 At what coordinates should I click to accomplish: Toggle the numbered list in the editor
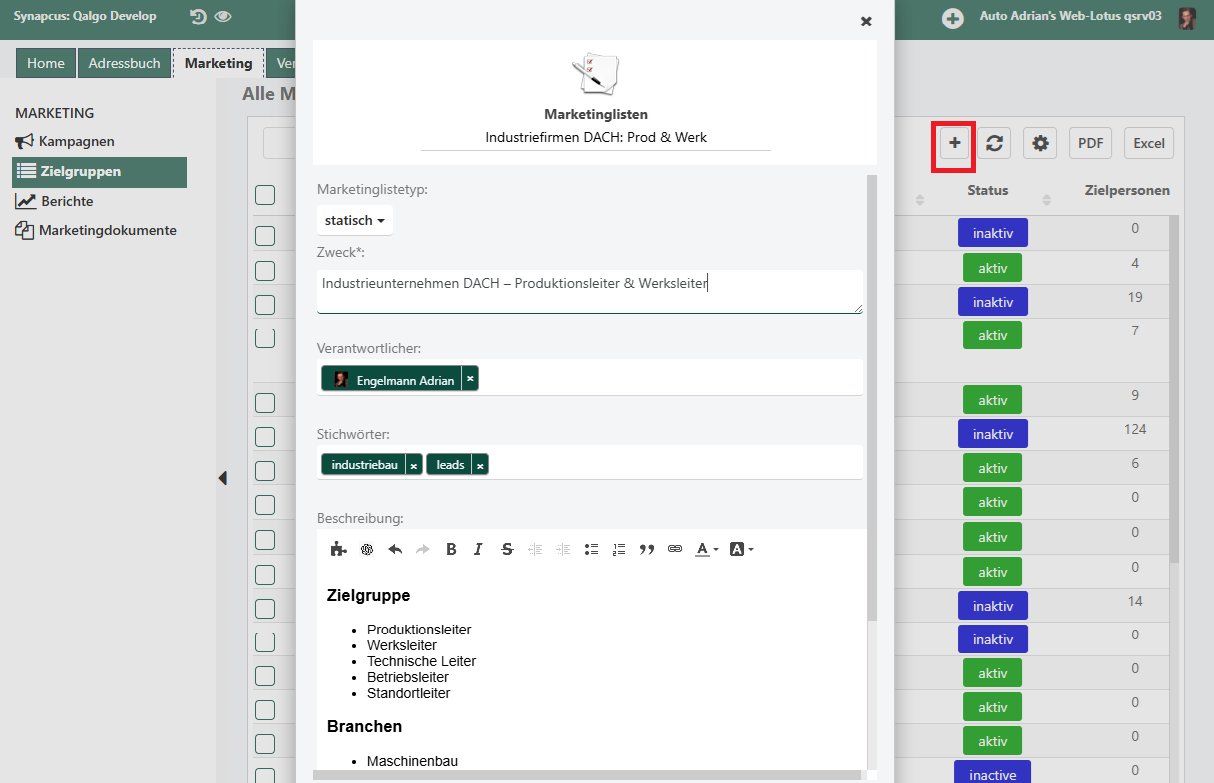[x=619, y=549]
